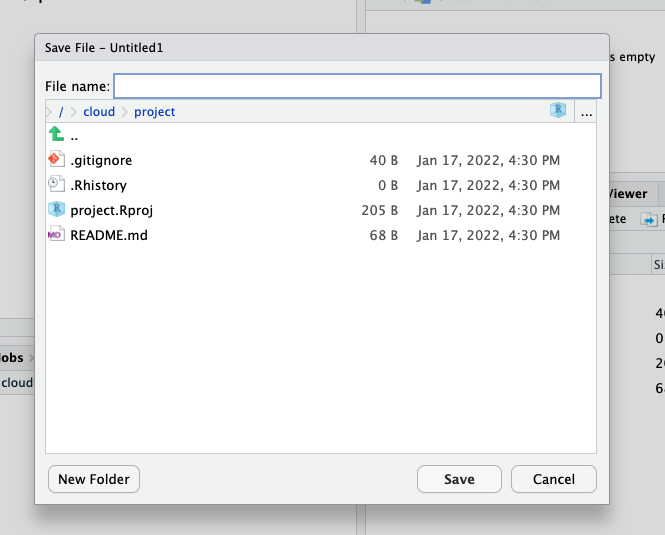Select the README.md file name
This screenshot has height=535, width=665.
(109, 235)
